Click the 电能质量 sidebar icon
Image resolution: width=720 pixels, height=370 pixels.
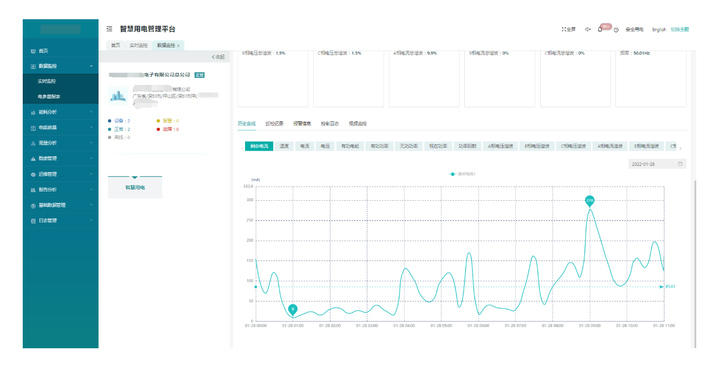tap(33, 128)
